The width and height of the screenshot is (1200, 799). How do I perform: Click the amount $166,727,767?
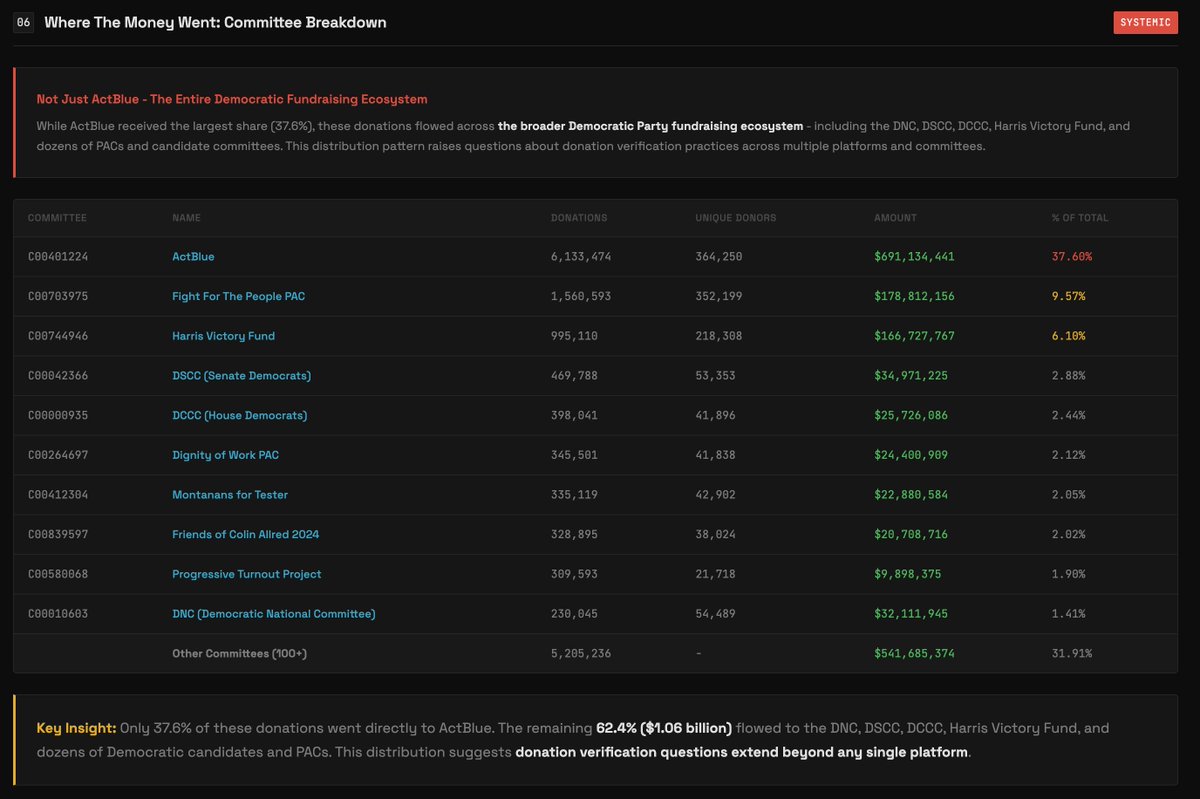tap(914, 336)
